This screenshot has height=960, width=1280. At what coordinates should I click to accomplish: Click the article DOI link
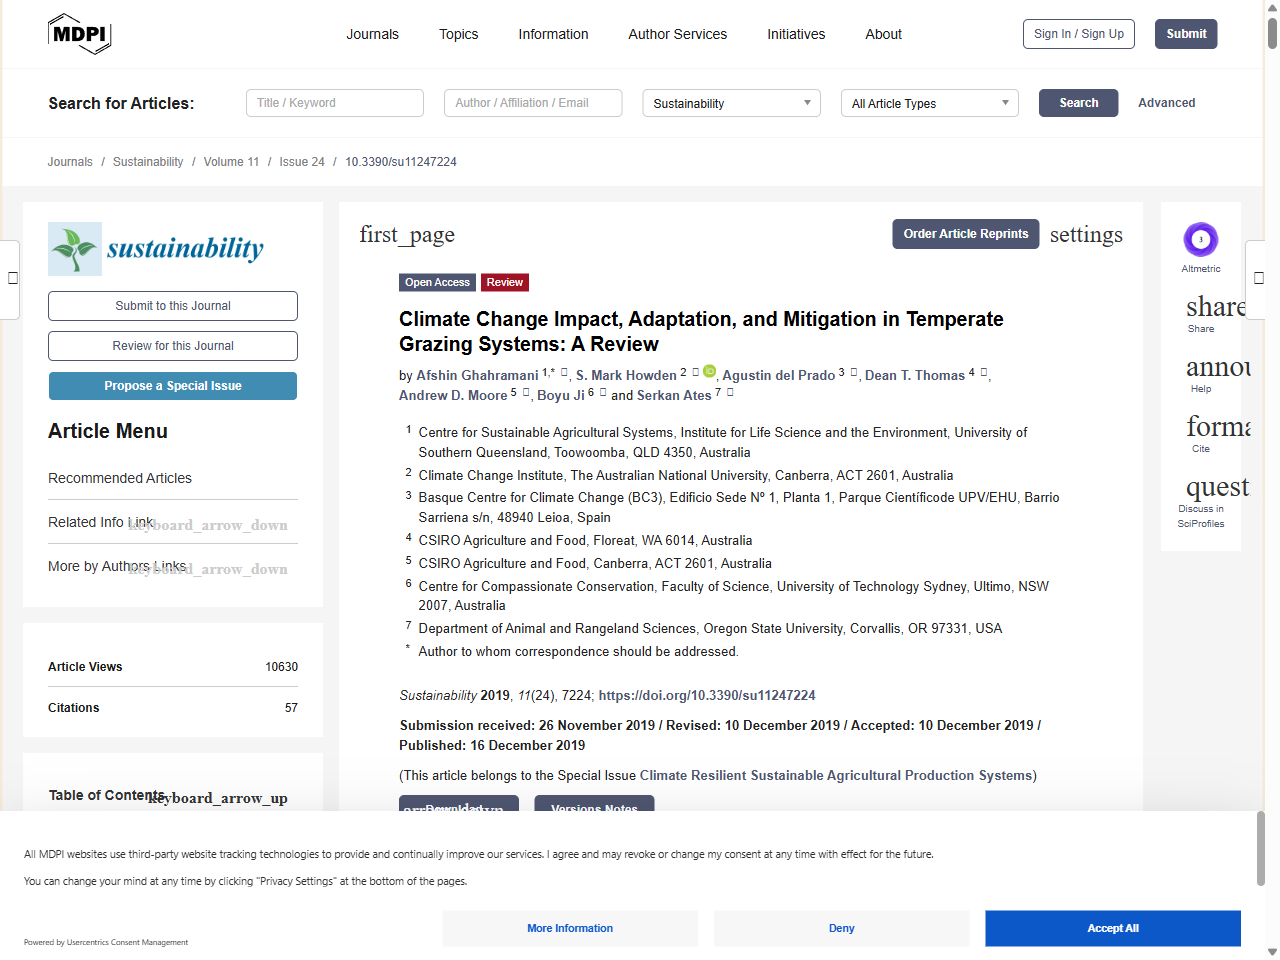coord(707,695)
